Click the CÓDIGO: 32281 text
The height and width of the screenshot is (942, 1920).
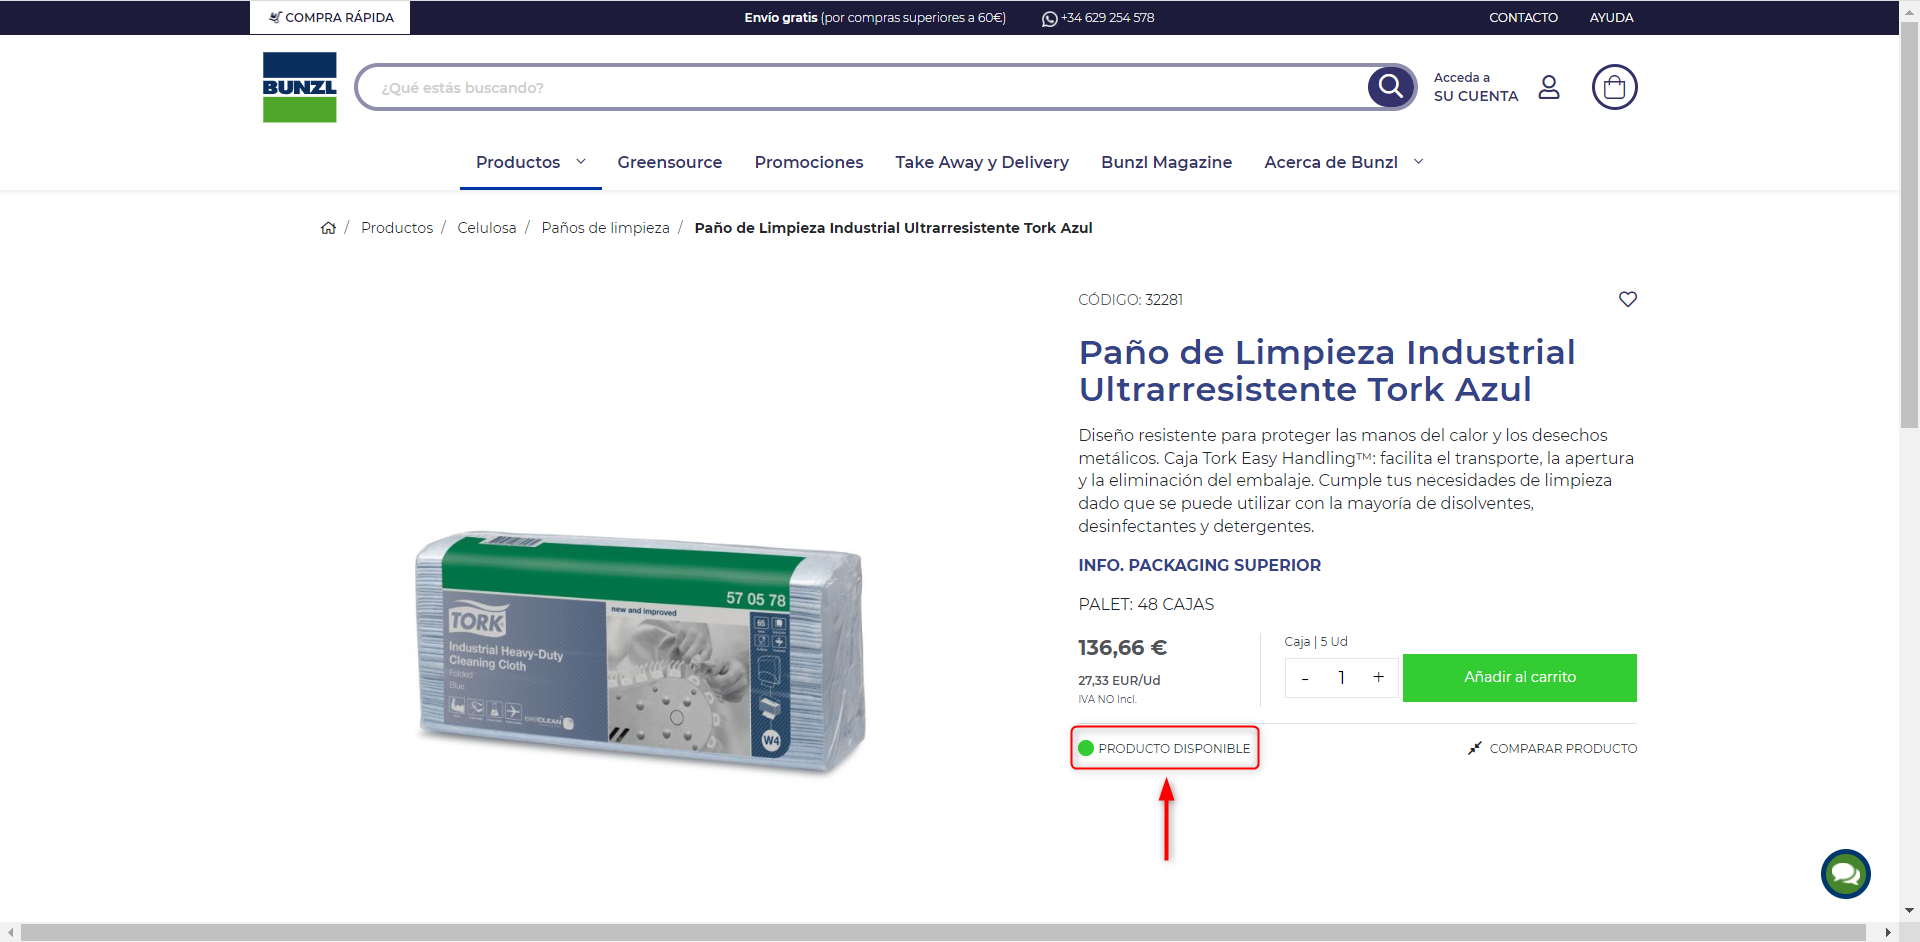click(x=1130, y=300)
